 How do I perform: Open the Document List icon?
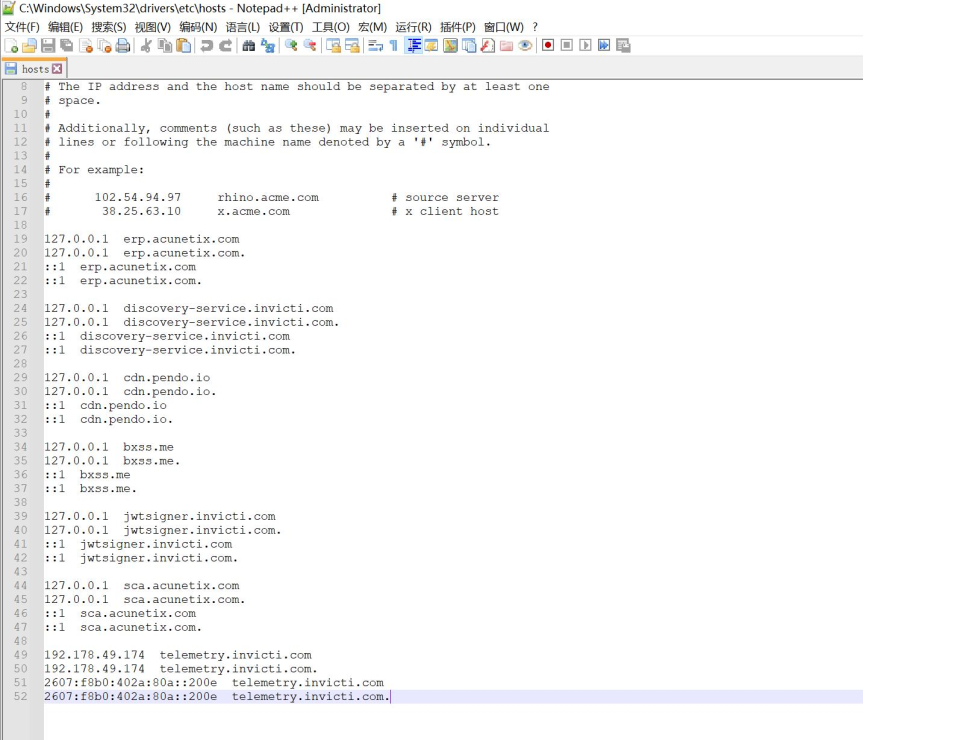click(469, 46)
